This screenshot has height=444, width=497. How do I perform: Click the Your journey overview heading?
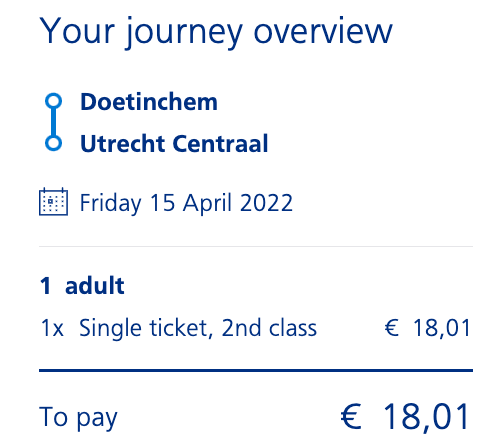point(216,32)
